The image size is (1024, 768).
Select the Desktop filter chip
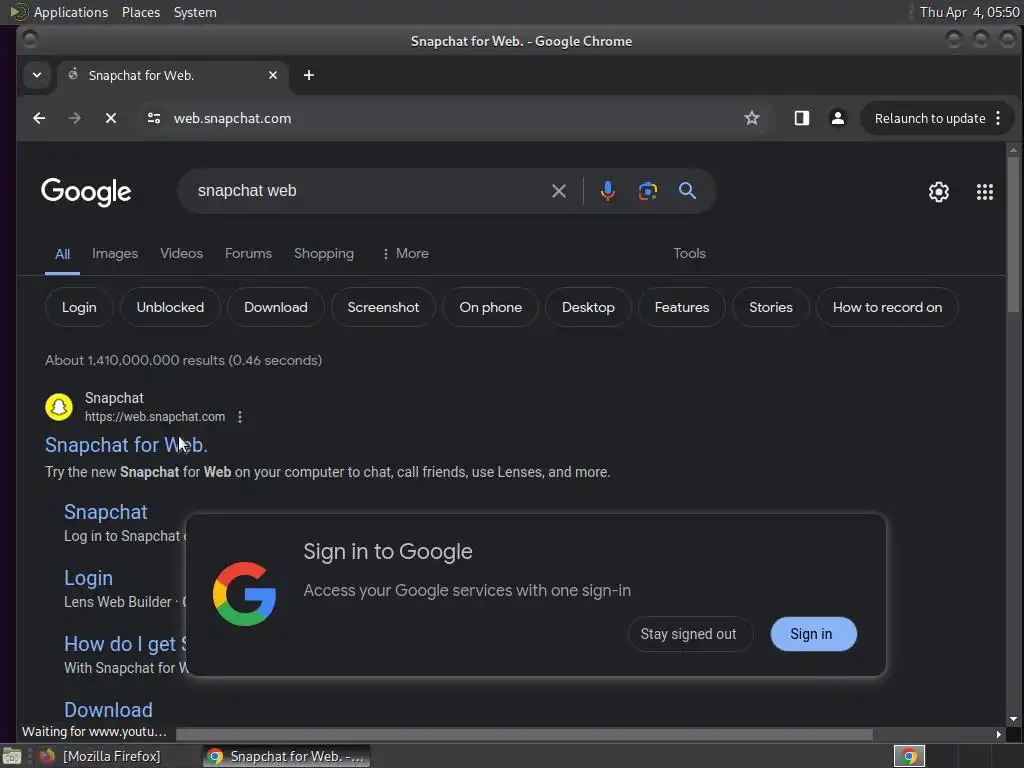click(588, 307)
